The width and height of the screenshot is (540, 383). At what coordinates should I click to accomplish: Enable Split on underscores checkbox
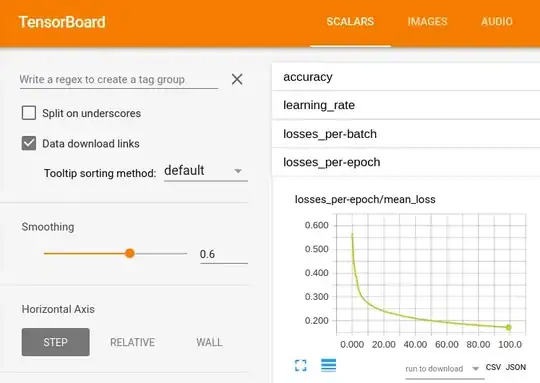pos(29,113)
